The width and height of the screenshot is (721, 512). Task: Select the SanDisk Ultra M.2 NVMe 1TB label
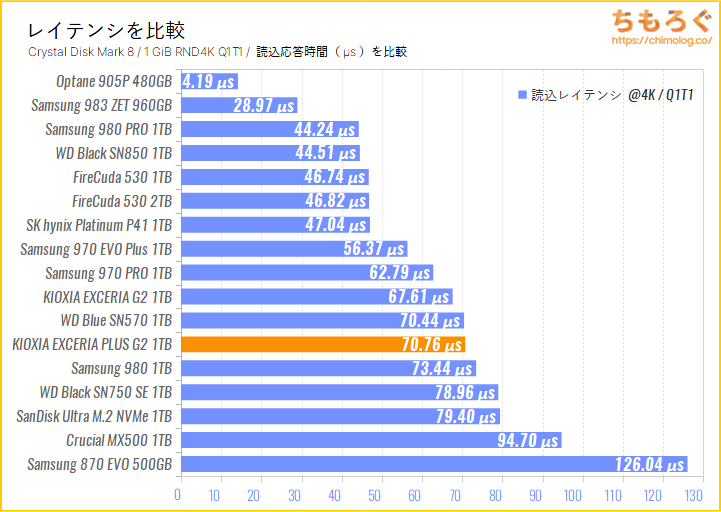click(94, 416)
